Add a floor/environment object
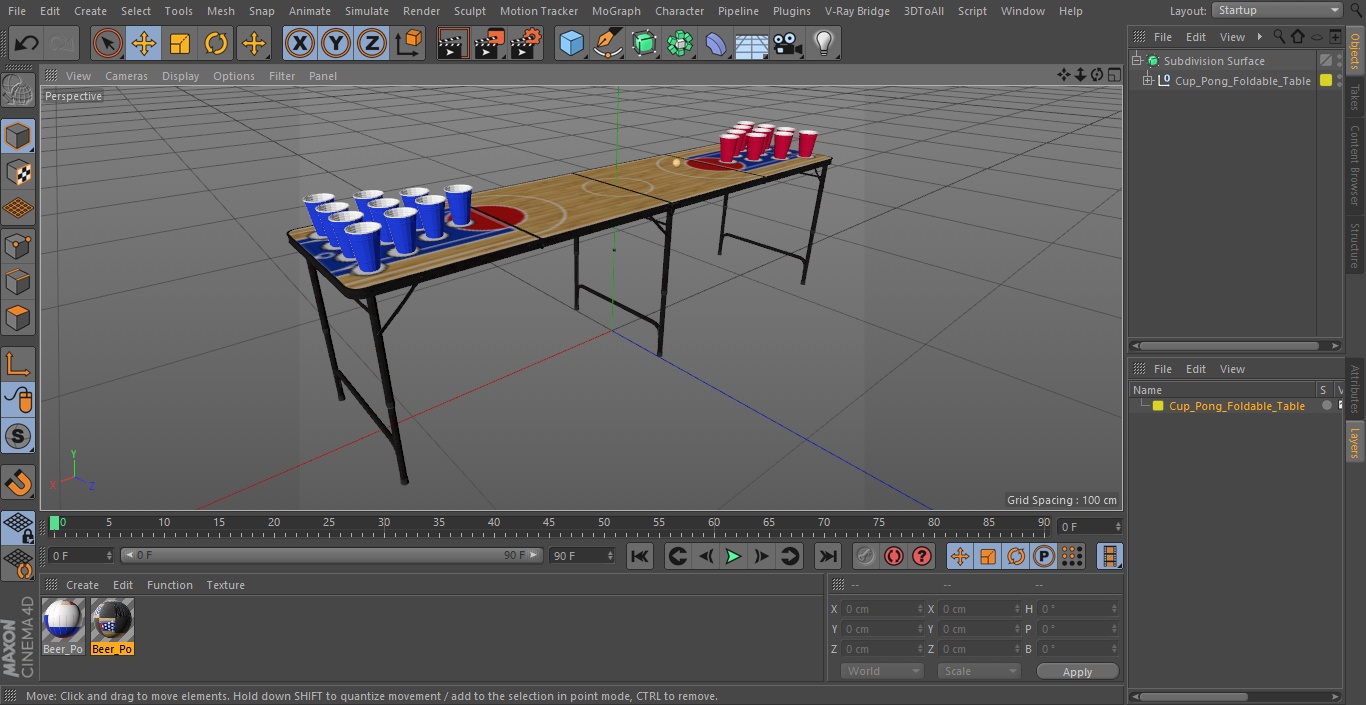Image resolution: width=1366 pixels, height=705 pixels. [x=752, y=44]
